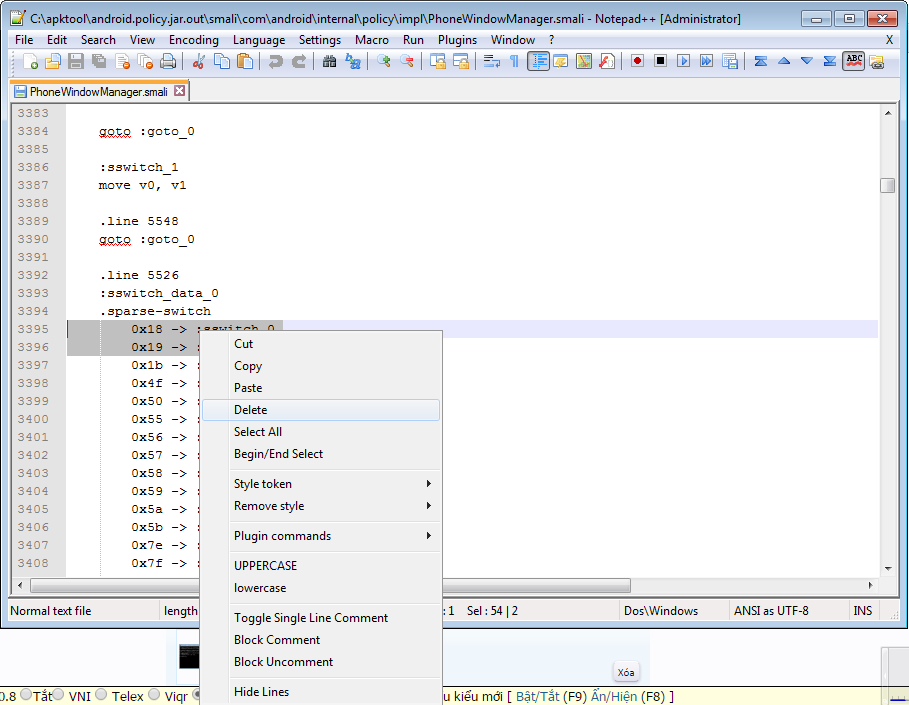909x705 pixels.
Task: Cut selection with the scissors icon
Action: [x=199, y=61]
